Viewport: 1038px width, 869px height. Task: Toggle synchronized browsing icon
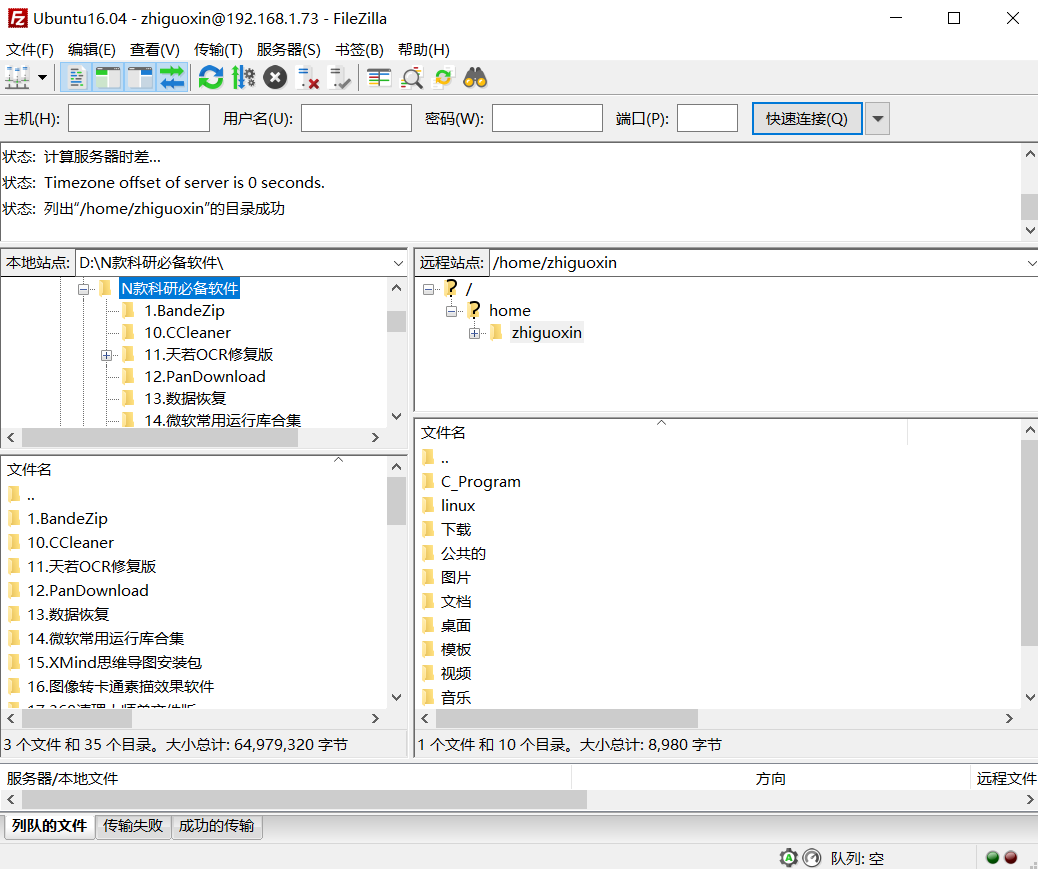(x=443, y=78)
